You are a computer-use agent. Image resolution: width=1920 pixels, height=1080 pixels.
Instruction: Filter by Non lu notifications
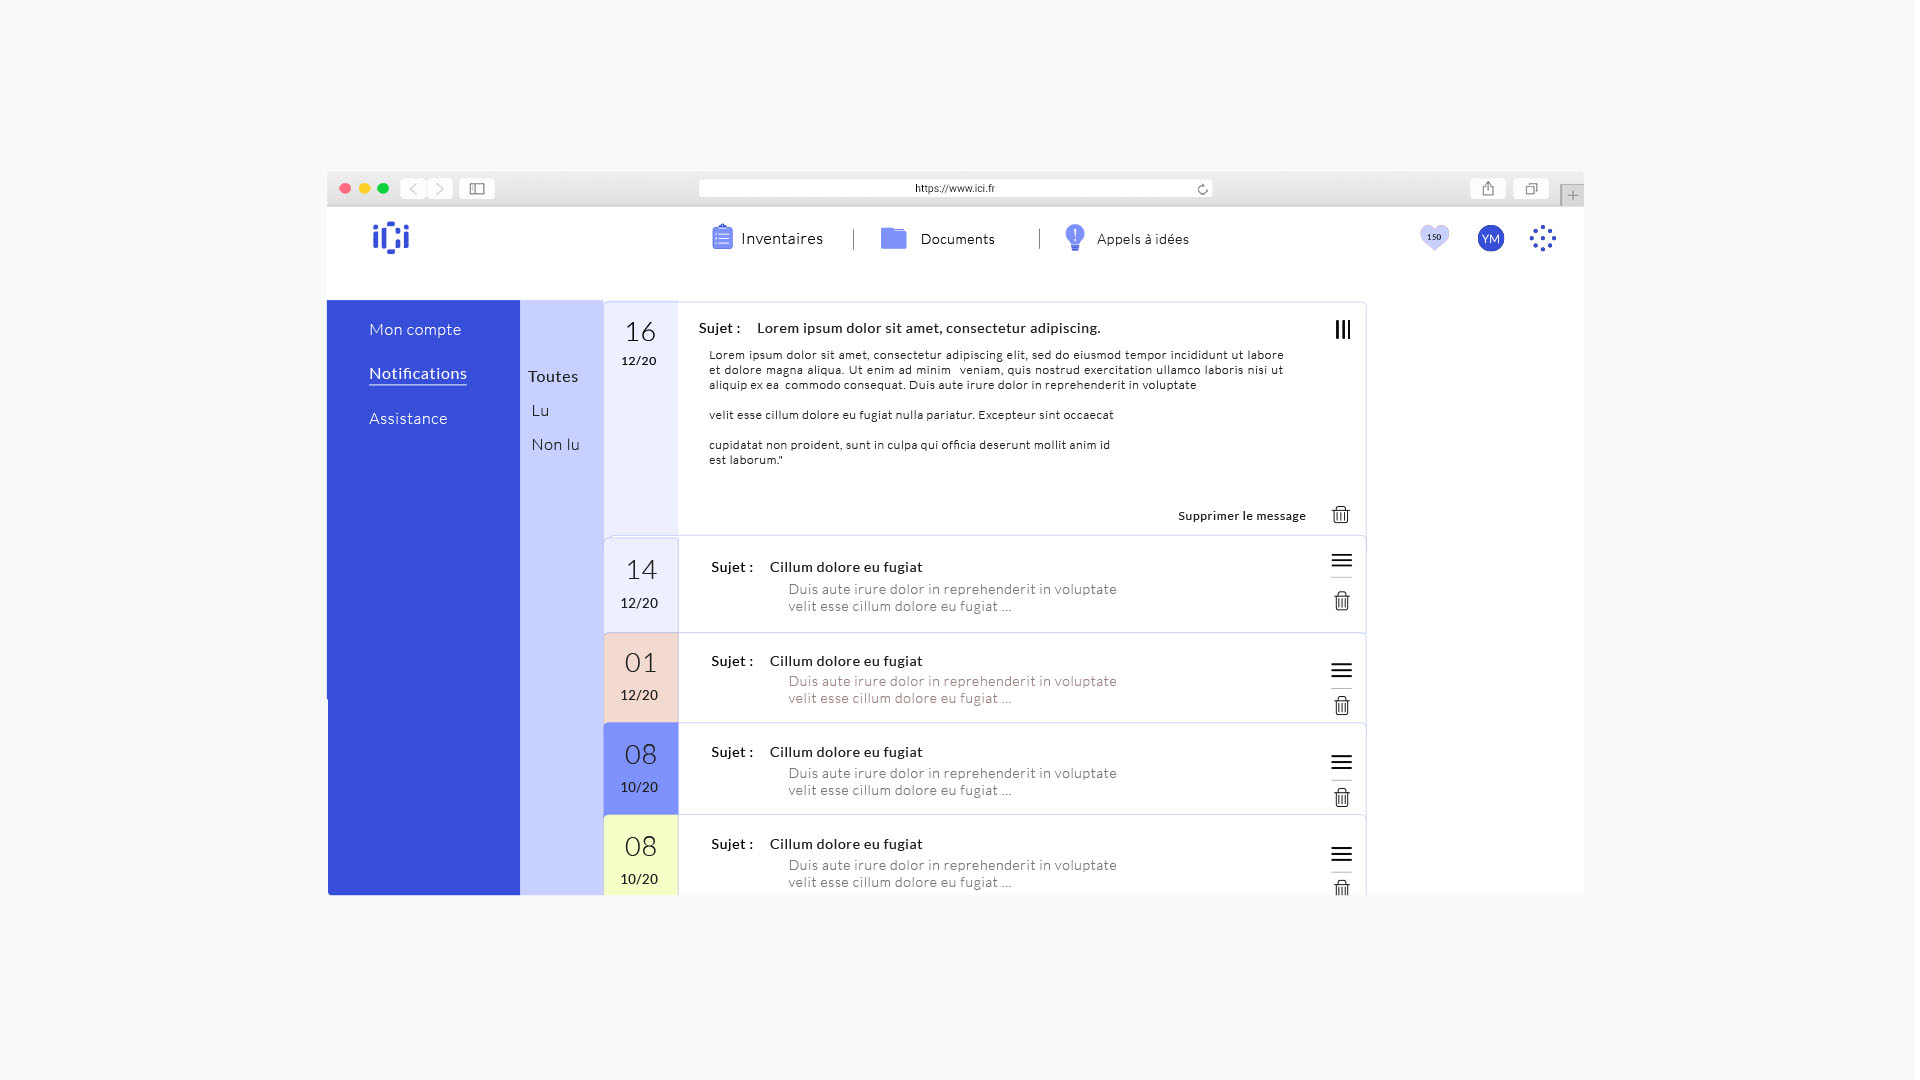(x=555, y=445)
